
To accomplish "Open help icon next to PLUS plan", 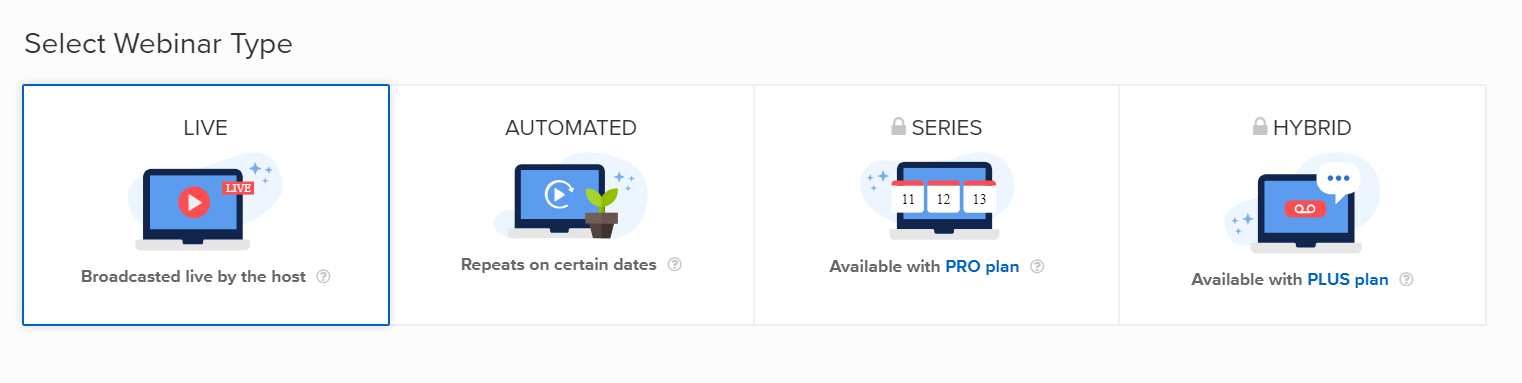I will pos(1406,280).
